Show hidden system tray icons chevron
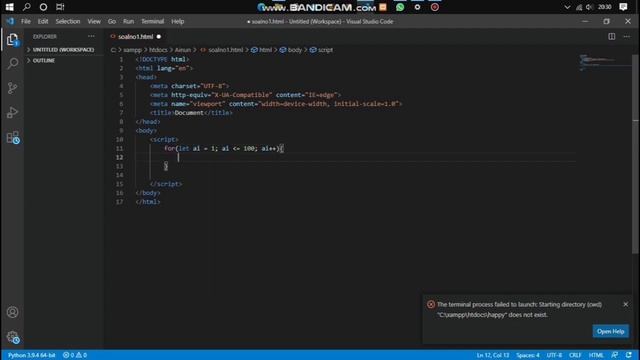640x360 pixels. click(567, 7)
